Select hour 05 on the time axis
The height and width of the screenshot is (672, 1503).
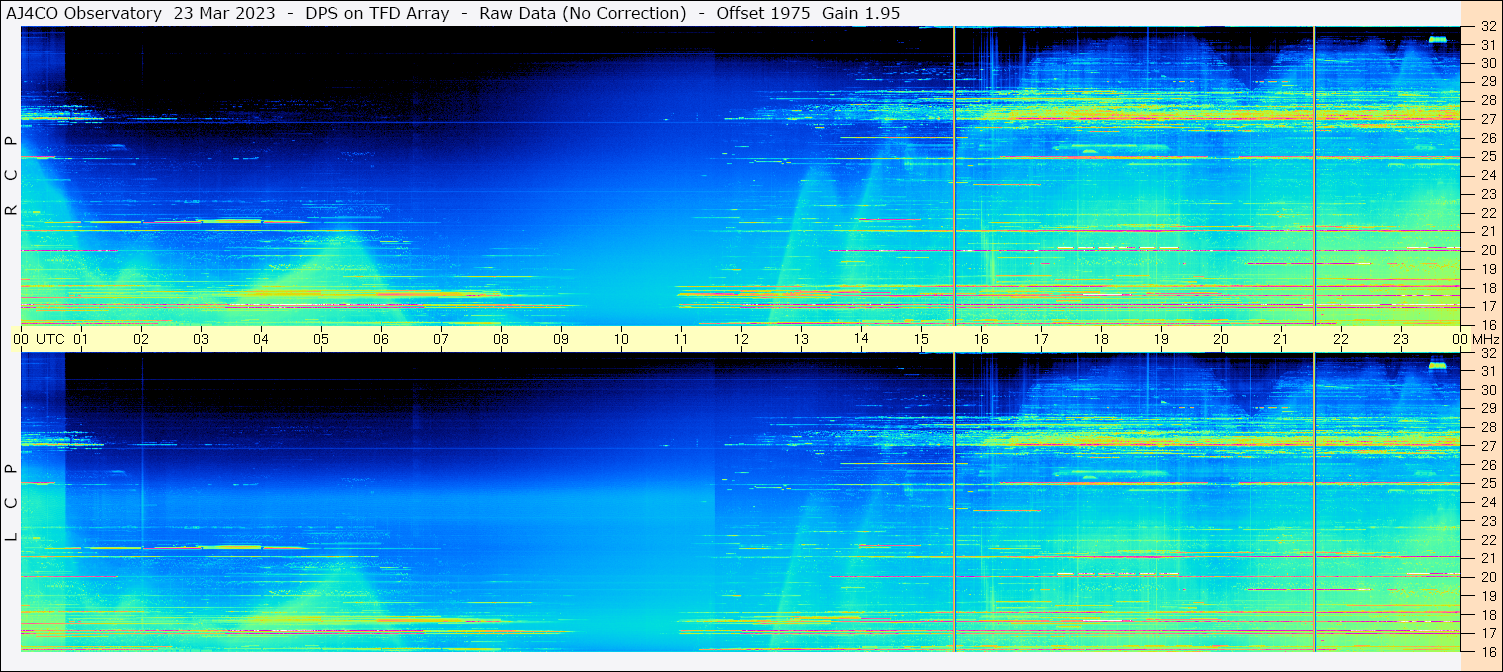pyautogui.click(x=321, y=339)
